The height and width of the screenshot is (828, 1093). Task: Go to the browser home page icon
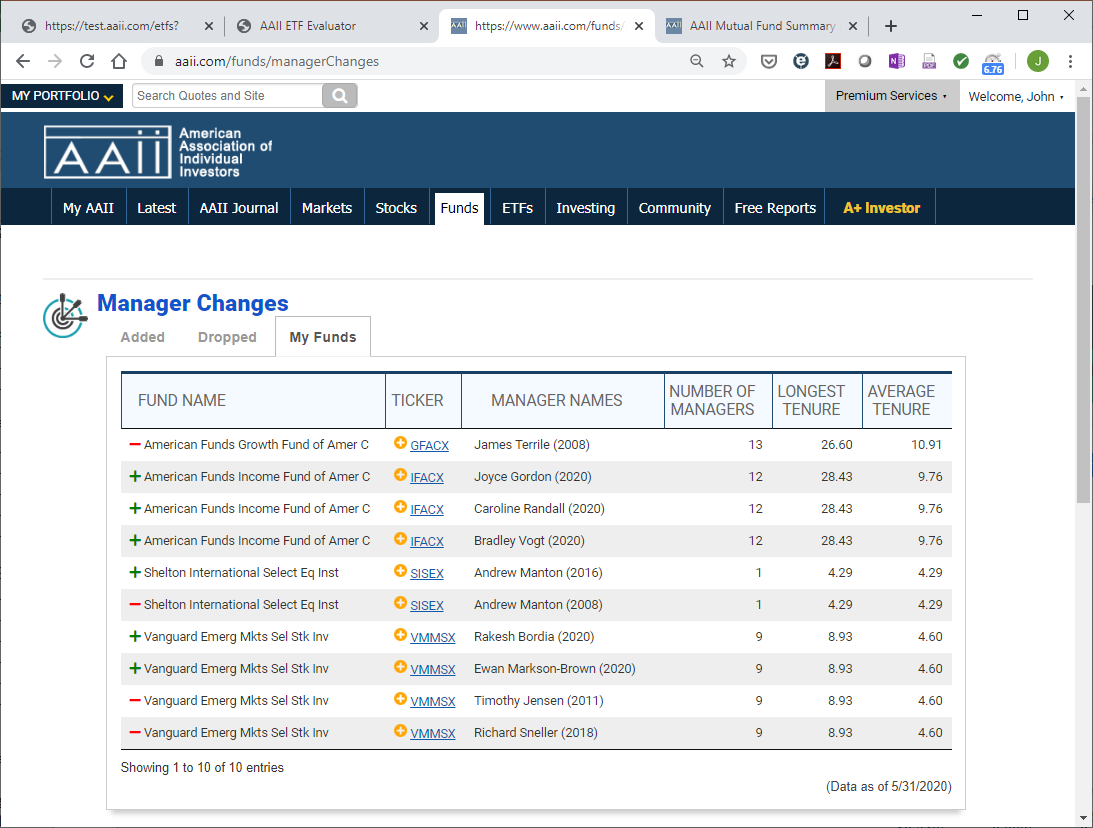(x=119, y=61)
